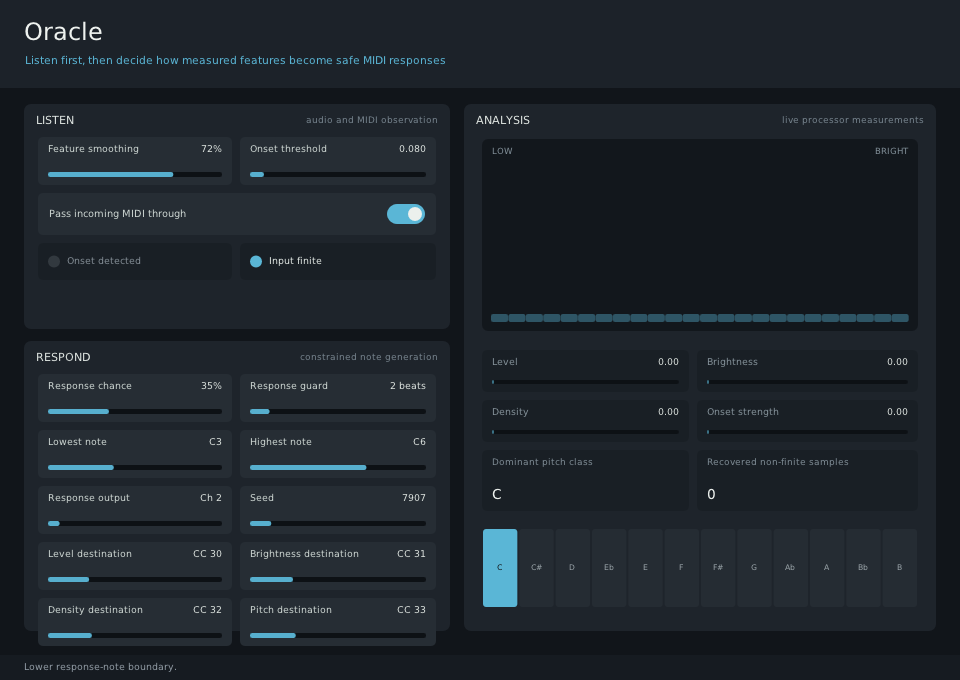Screen dimensions: 960x680
Task: Click the RESPOND section heading
Action: click(63, 357)
